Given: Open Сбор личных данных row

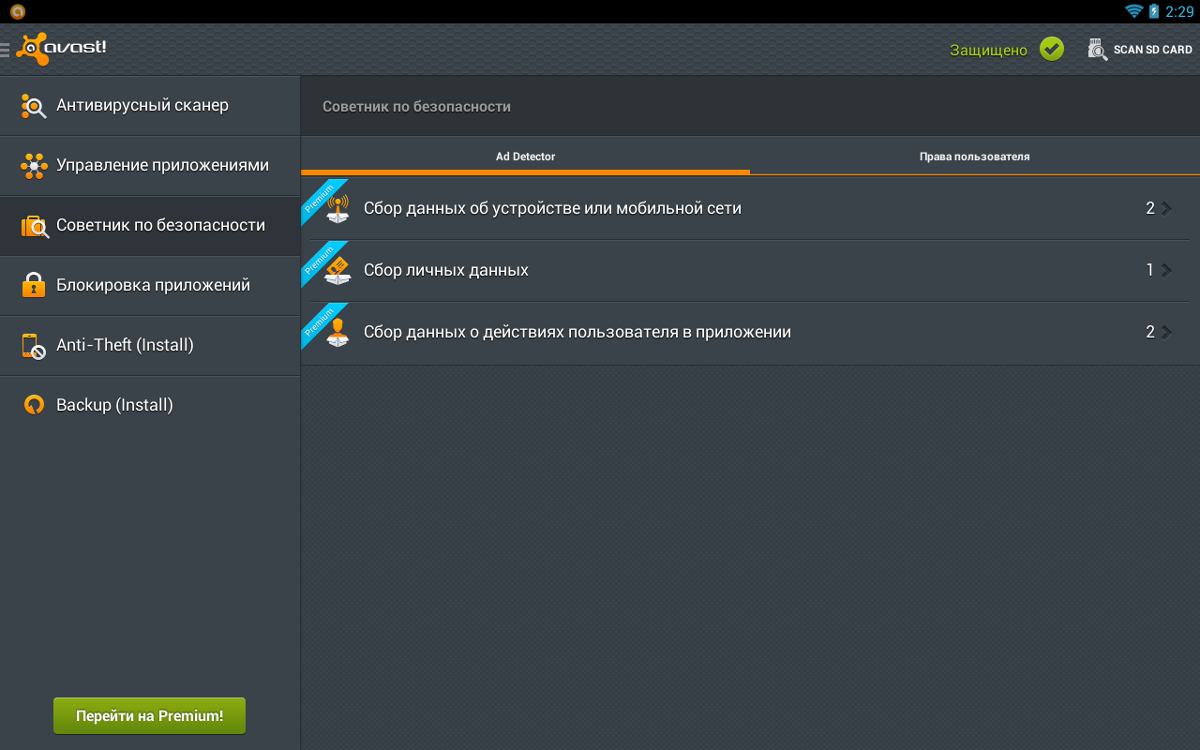Looking at the screenshot, I should coord(750,270).
